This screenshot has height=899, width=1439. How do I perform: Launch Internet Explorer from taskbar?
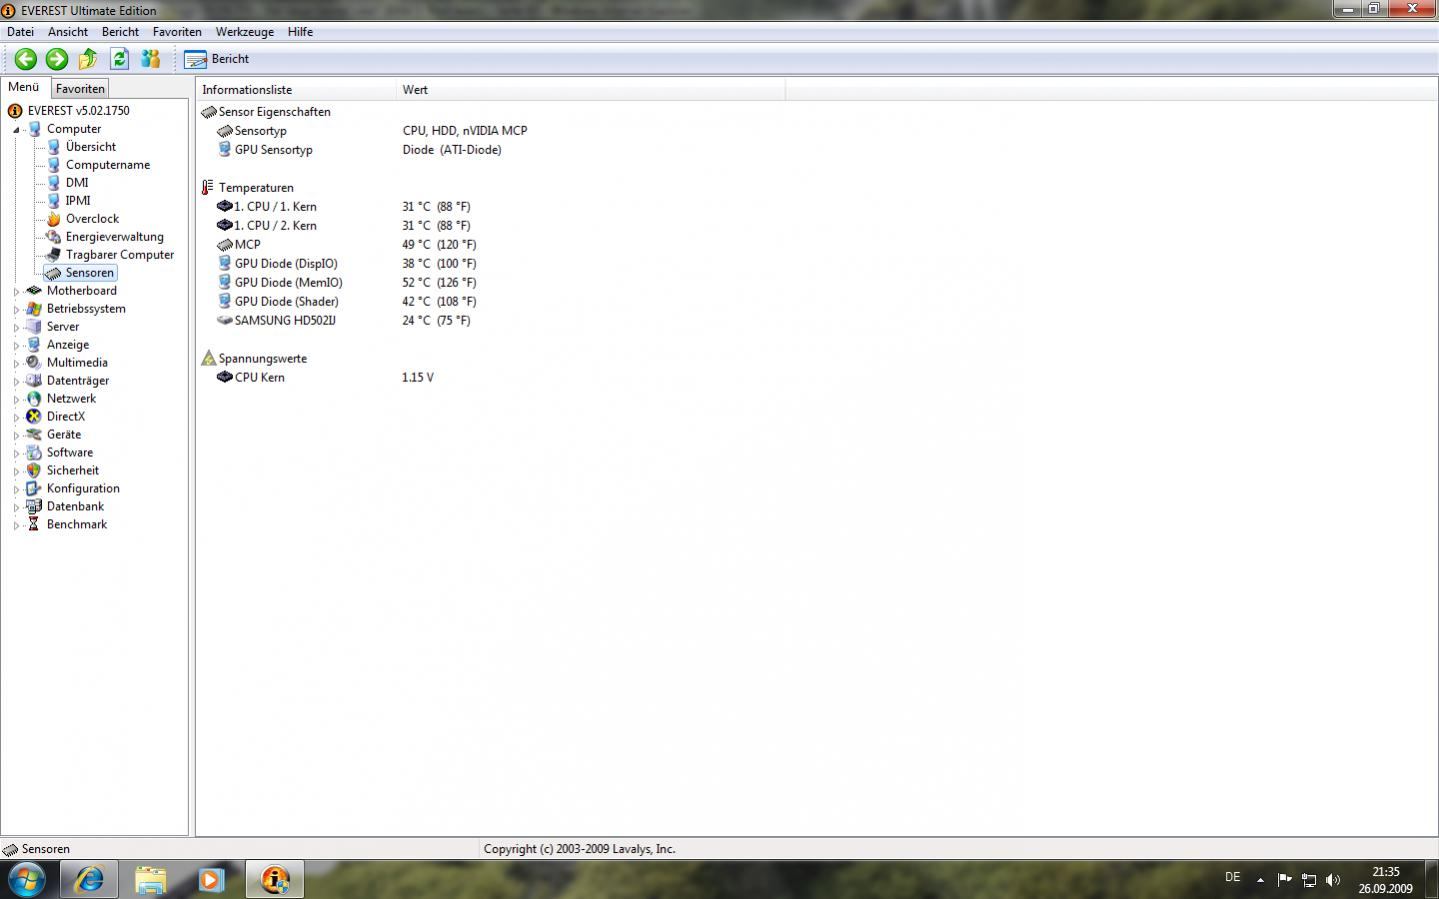(89, 880)
